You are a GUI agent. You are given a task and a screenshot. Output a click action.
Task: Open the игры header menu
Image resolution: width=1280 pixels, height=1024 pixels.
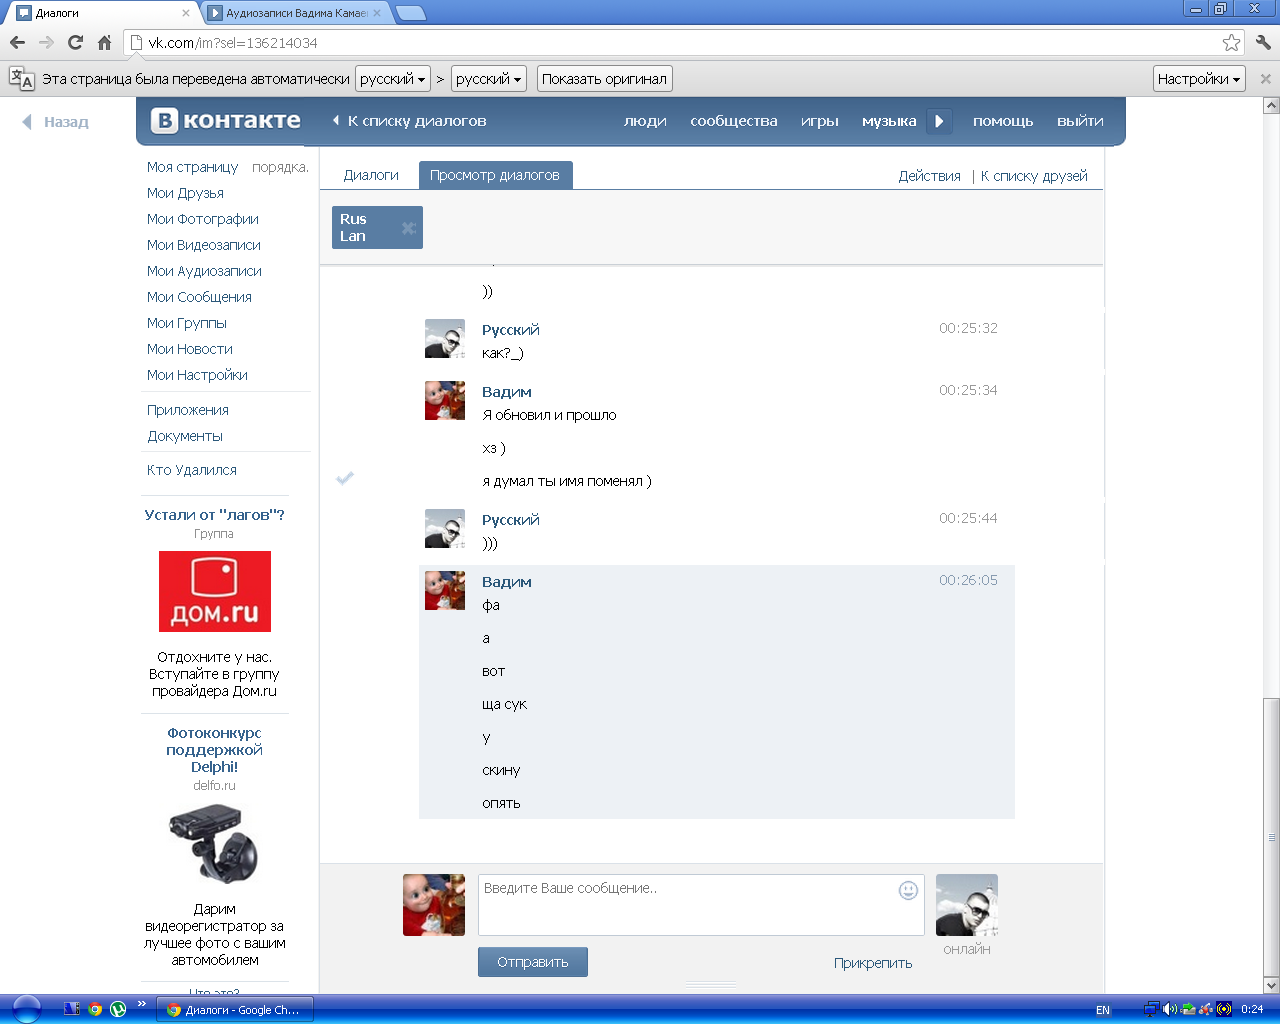tap(820, 121)
